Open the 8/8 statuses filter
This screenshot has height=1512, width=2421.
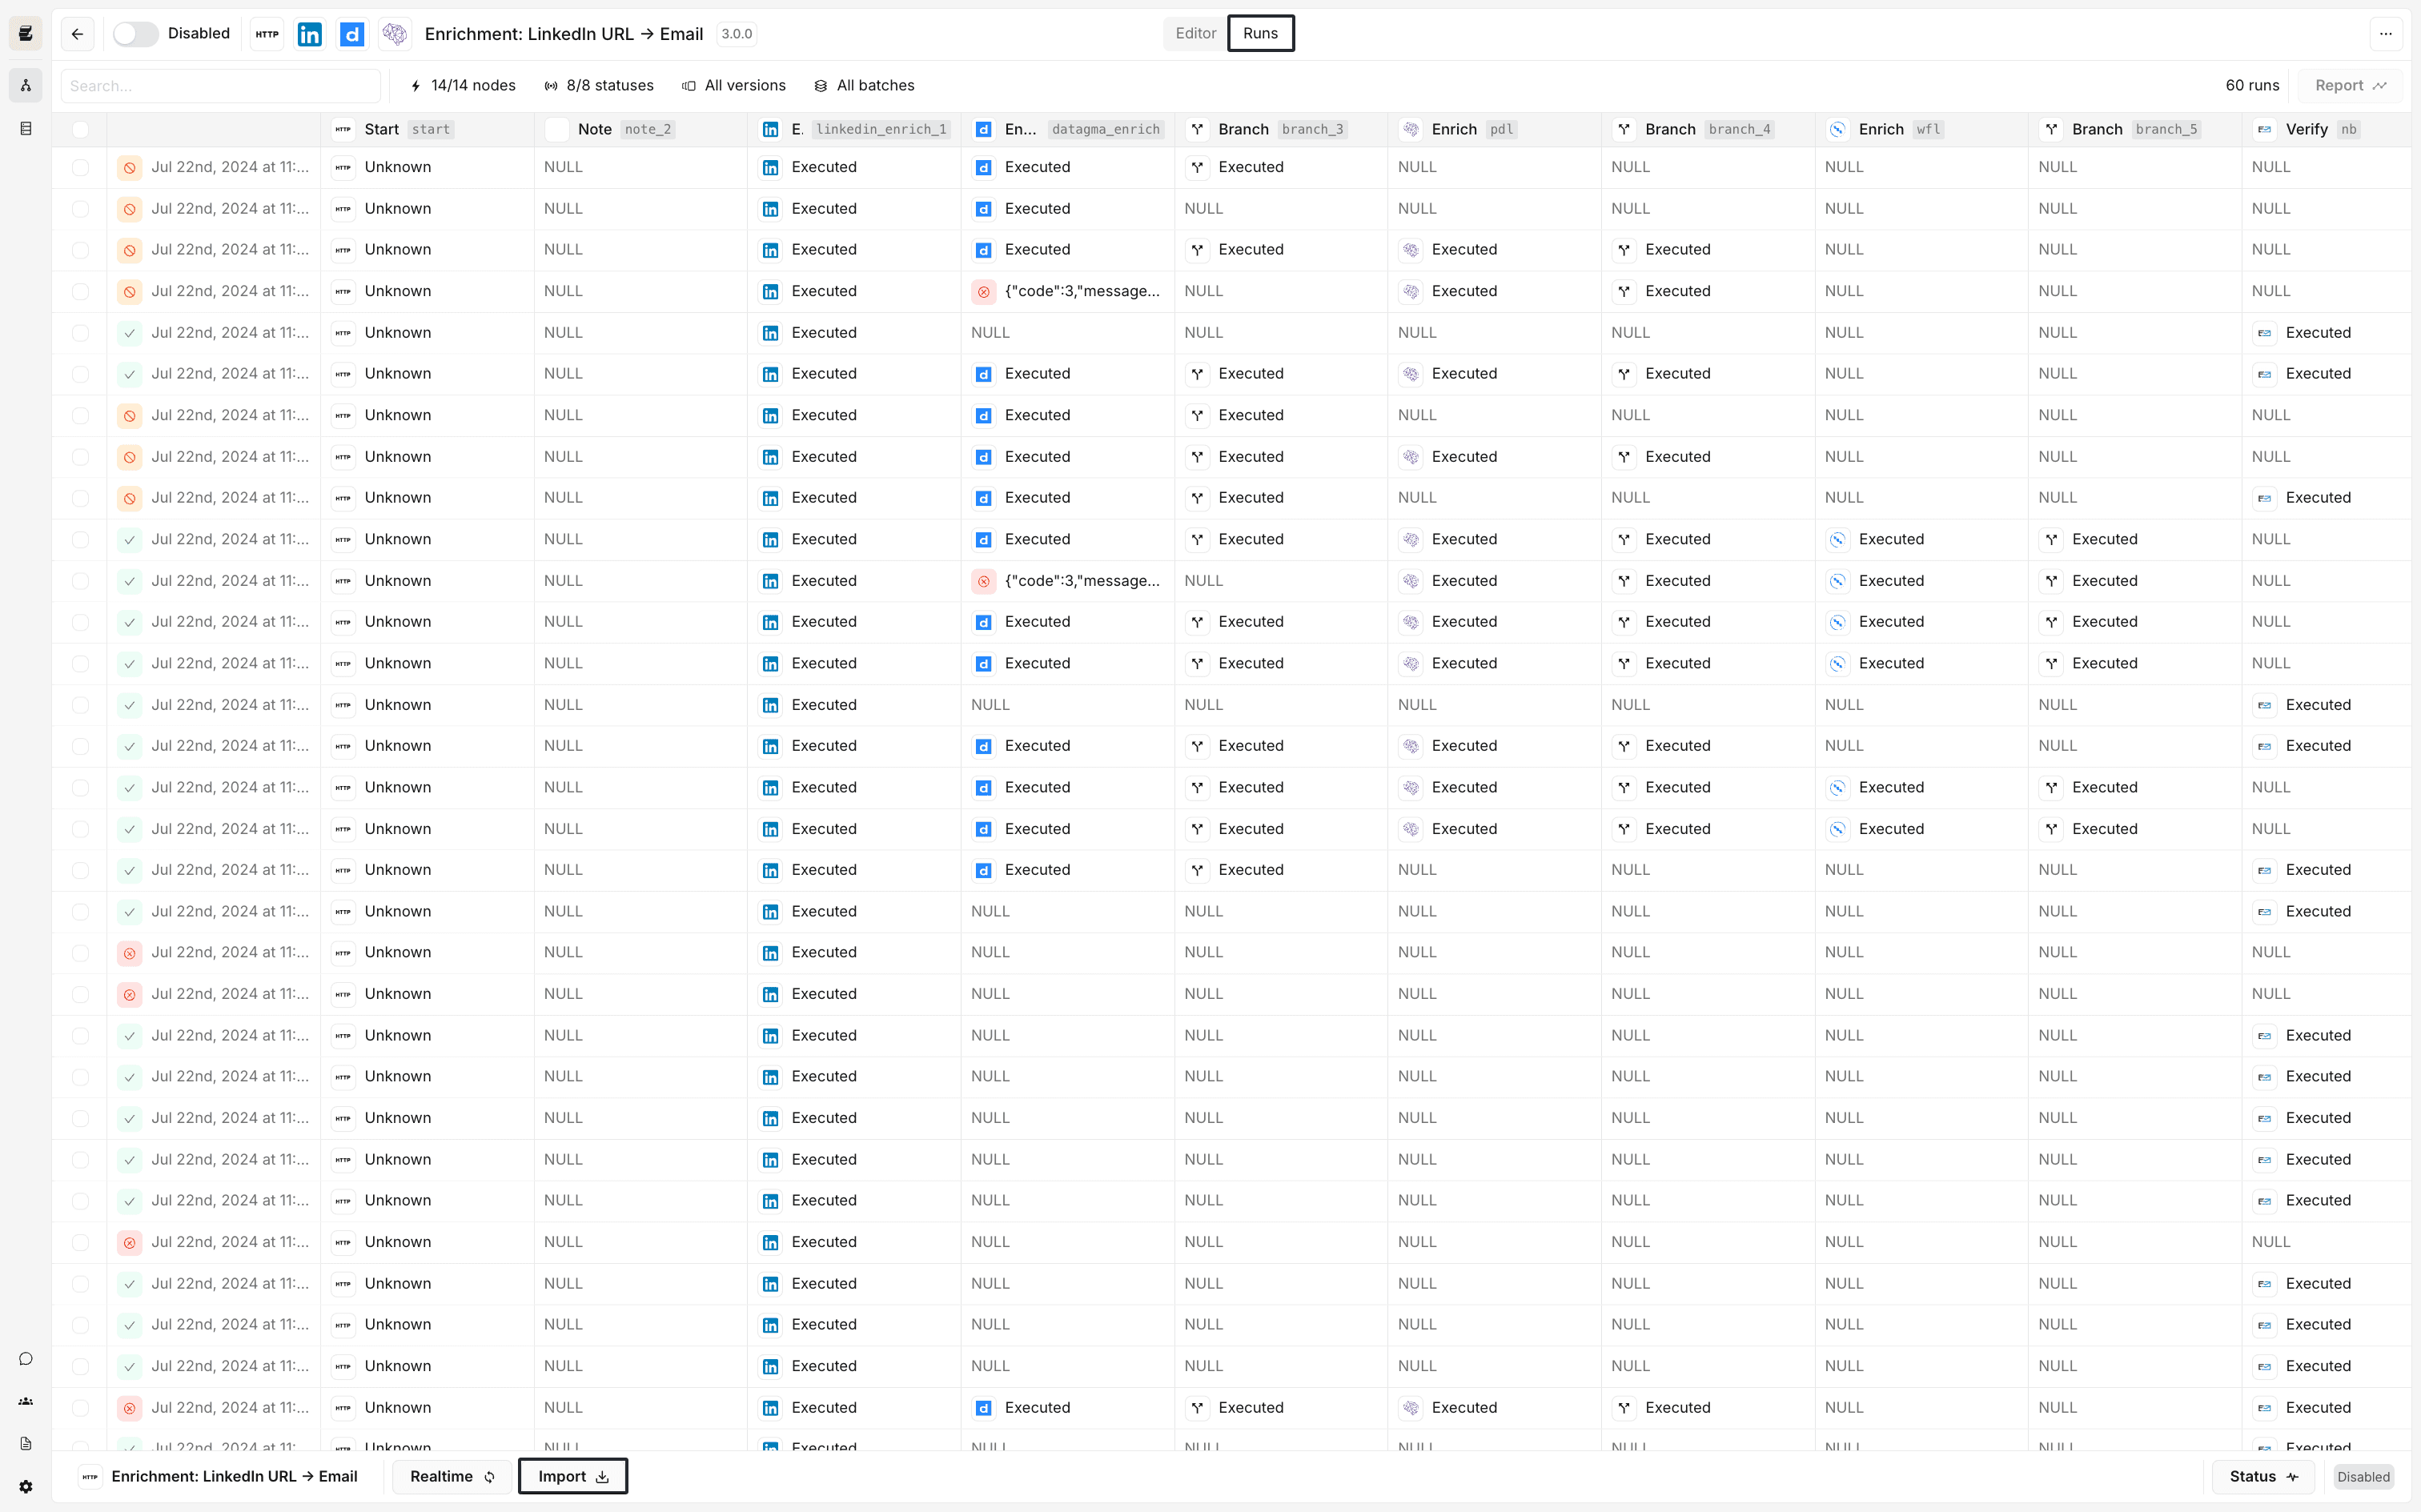click(x=599, y=86)
